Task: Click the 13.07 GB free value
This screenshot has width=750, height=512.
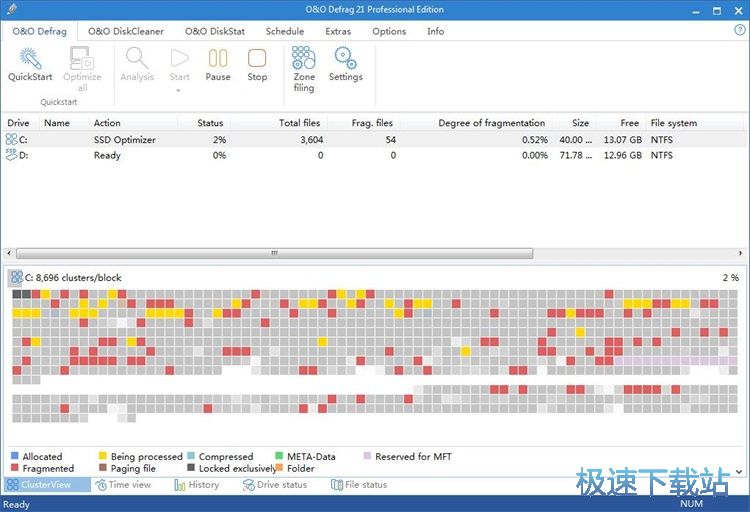Action: [x=623, y=140]
